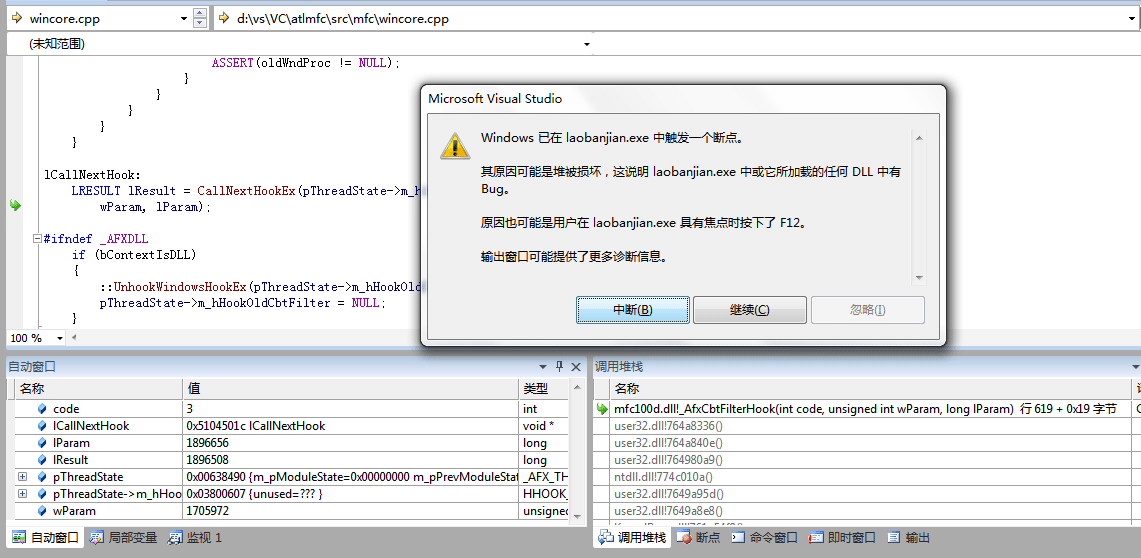Click the value 0x5104501c lCallNextHook
Viewport: 1141px width, 558px height.
click(x=256, y=426)
